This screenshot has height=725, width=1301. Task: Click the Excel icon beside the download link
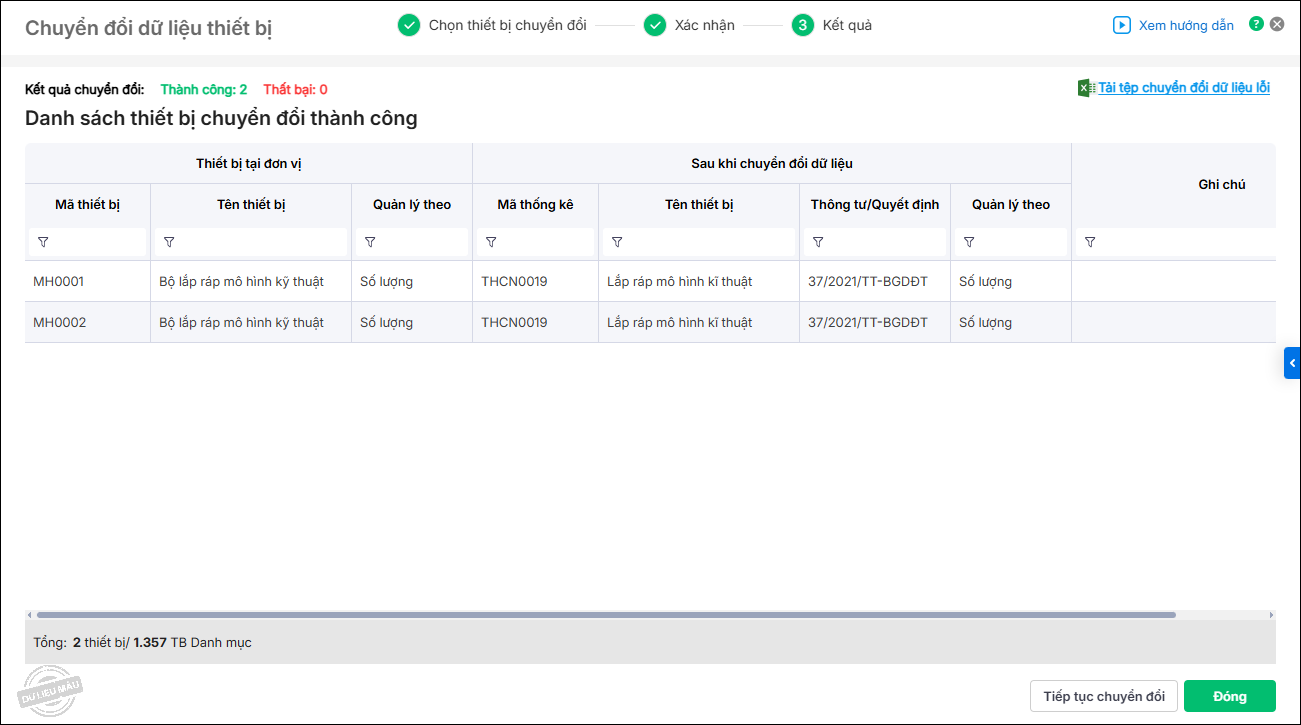(x=1086, y=88)
